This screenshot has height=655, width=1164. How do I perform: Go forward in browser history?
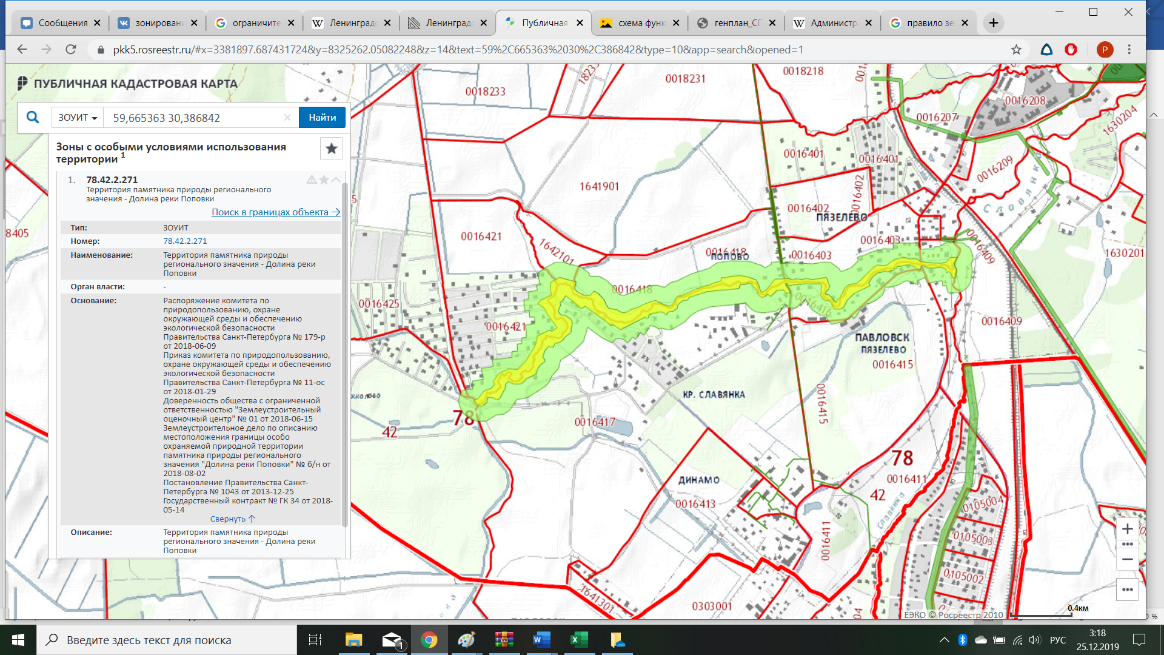coord(46,50)
